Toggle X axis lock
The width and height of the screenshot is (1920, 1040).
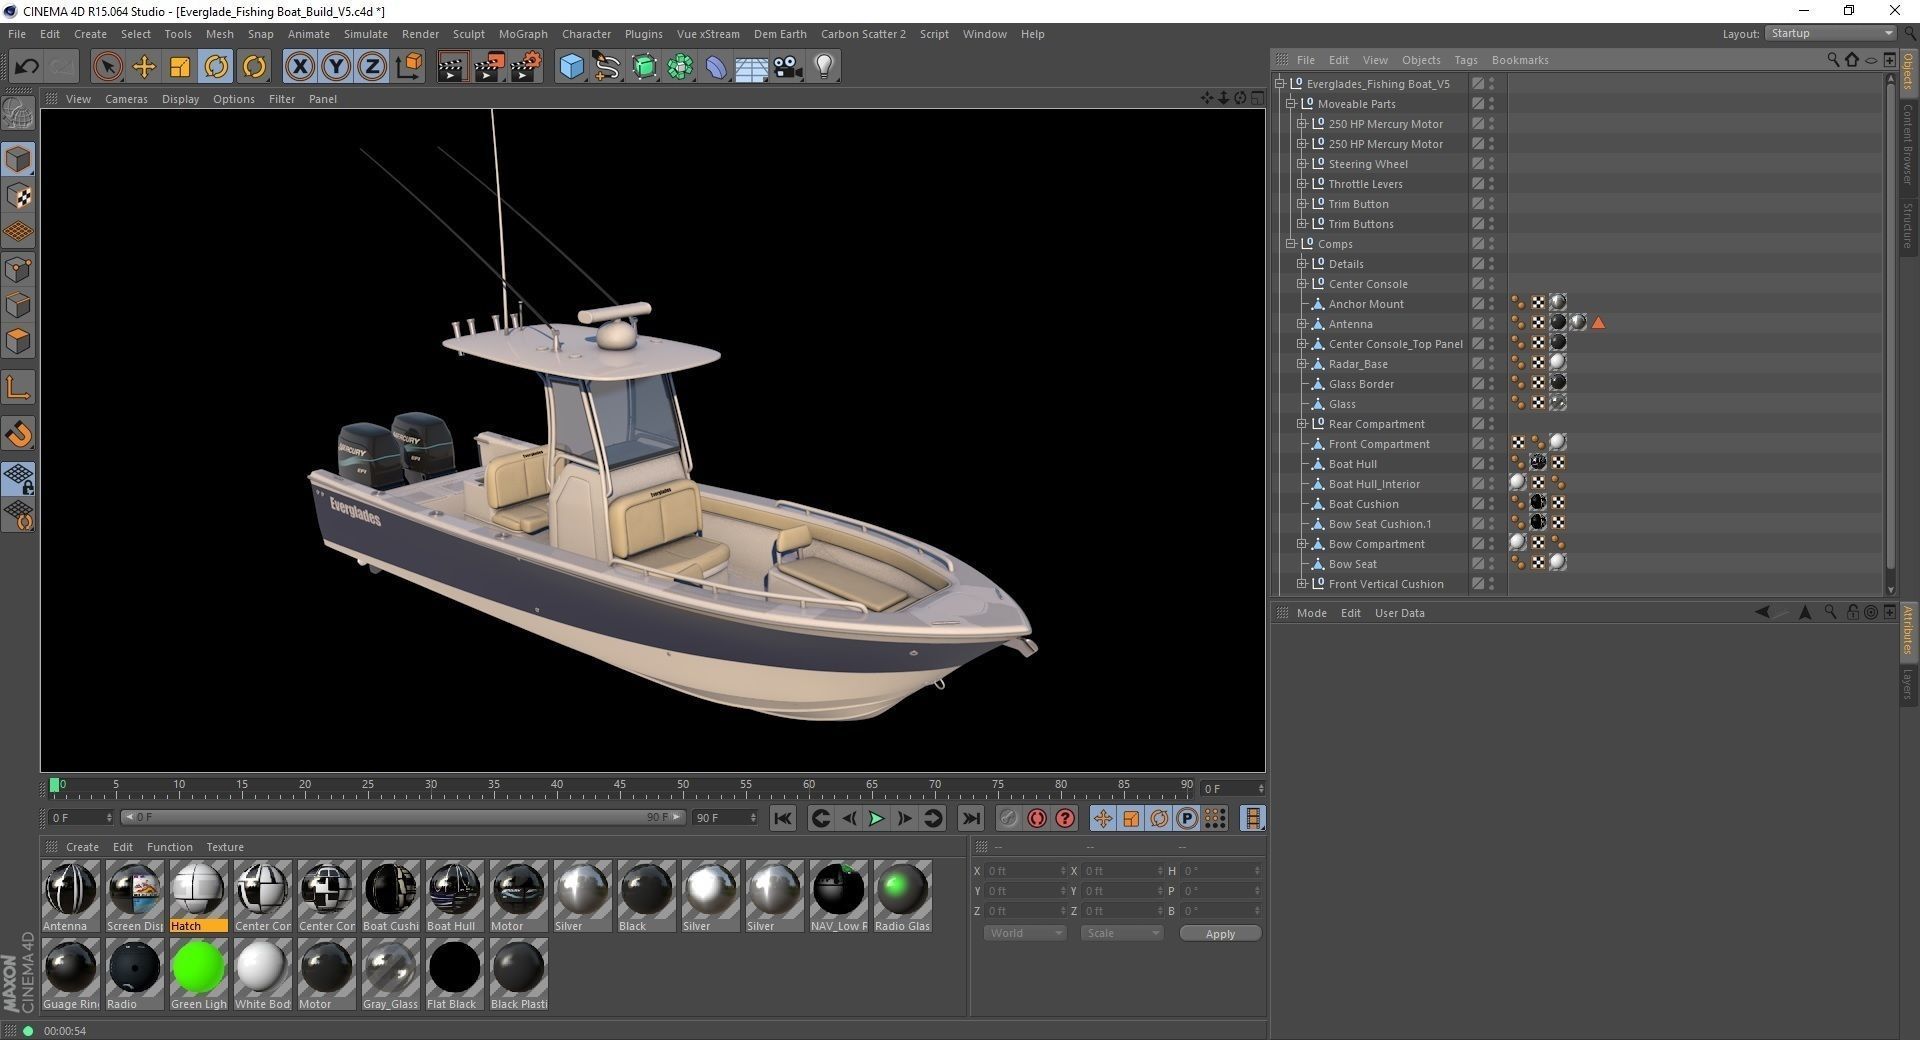click(299, 67)
